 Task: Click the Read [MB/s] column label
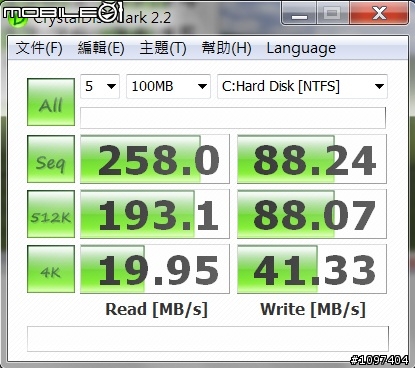click(x=156, y=309)
